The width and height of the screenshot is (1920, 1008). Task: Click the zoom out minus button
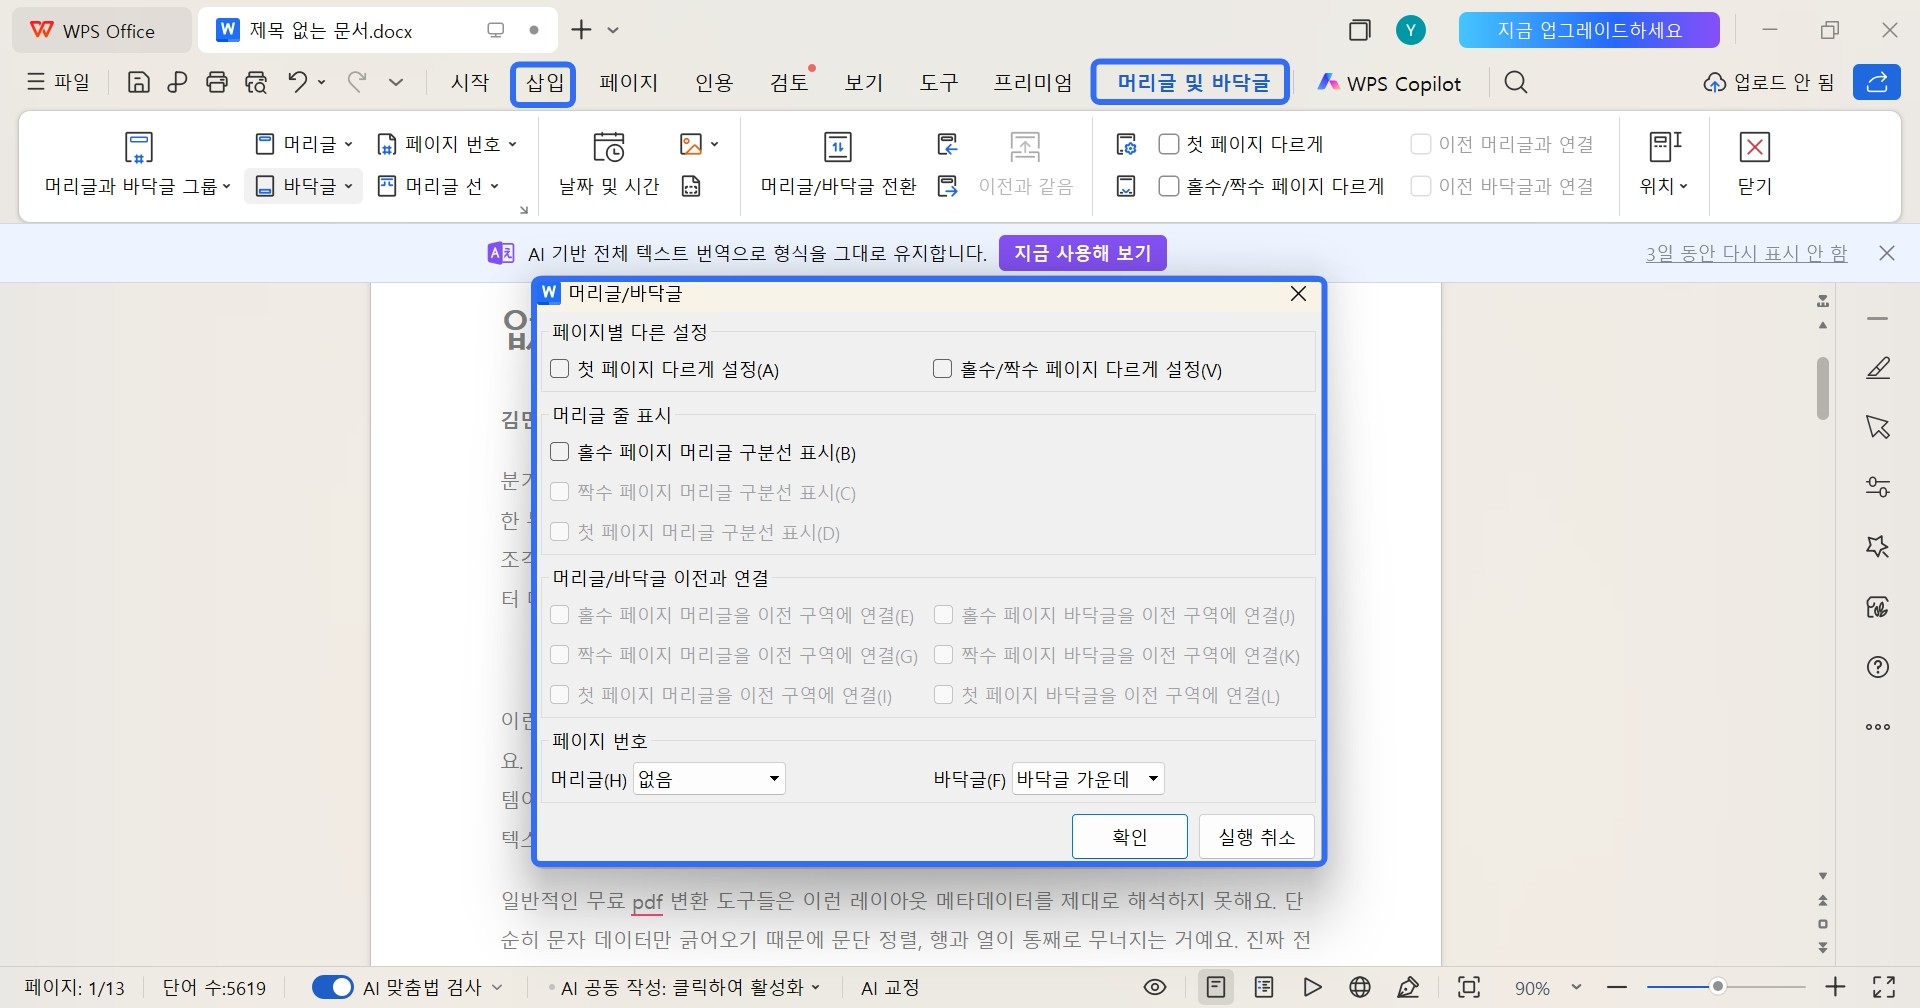tap(1617, 988)
